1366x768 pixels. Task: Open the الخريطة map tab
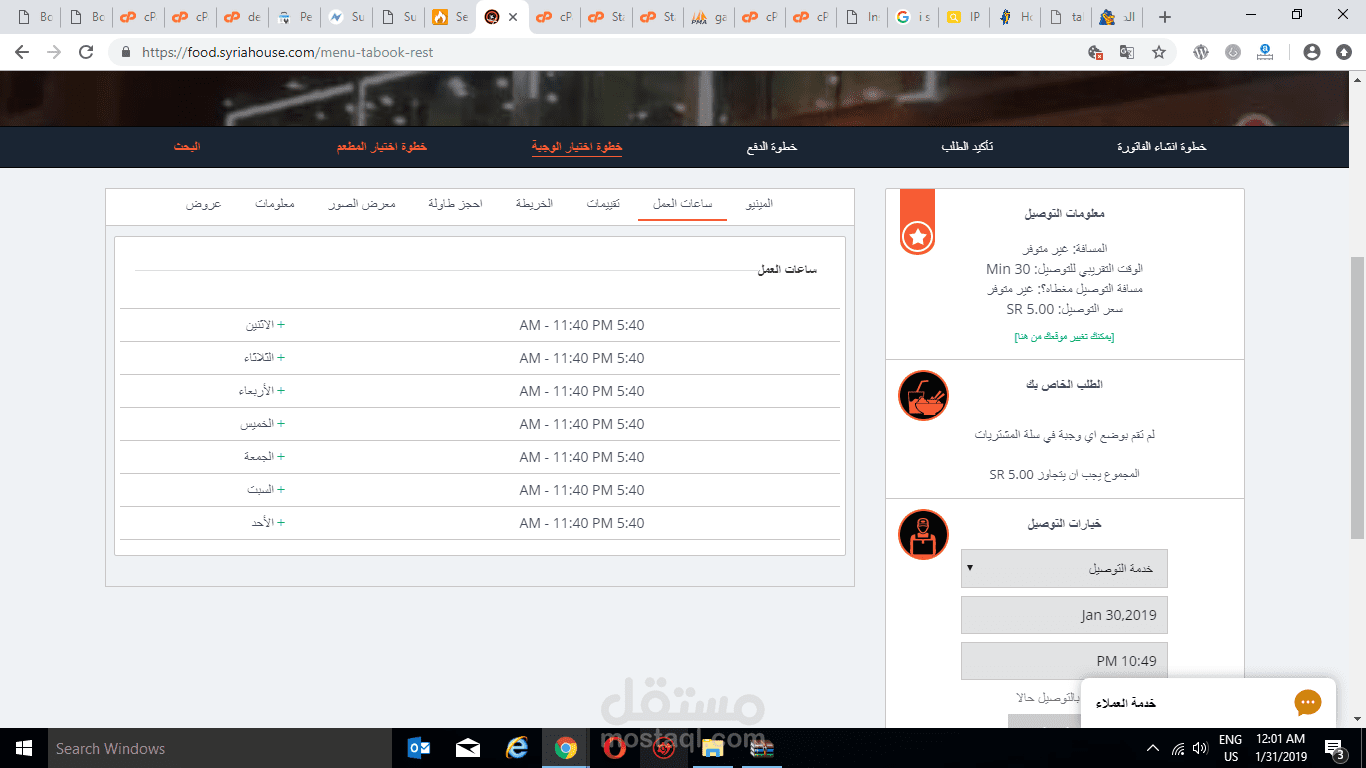(534, 203)
